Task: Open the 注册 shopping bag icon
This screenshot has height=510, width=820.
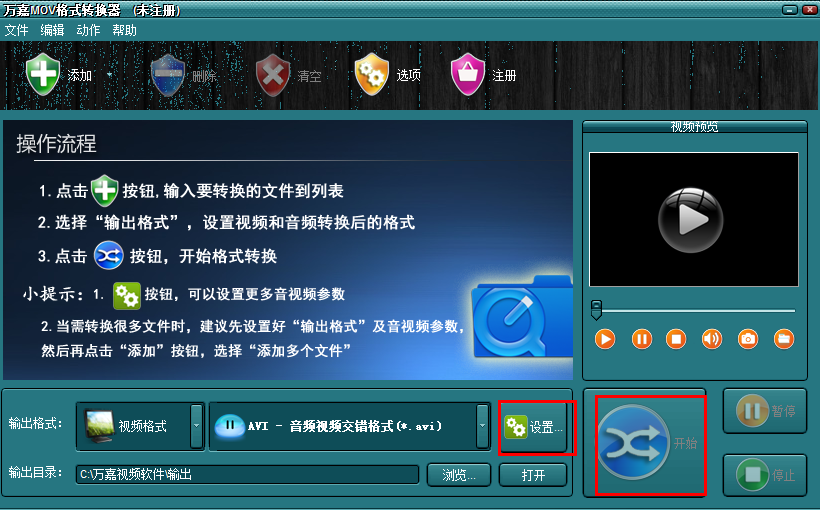Action: click(x=468, y=74)
